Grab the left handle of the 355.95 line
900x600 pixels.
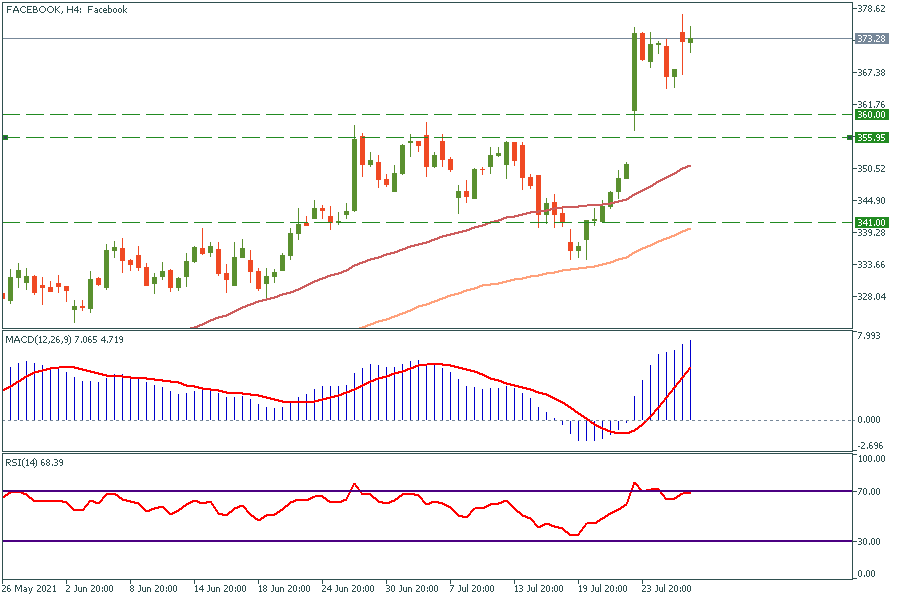coord(5,137)
